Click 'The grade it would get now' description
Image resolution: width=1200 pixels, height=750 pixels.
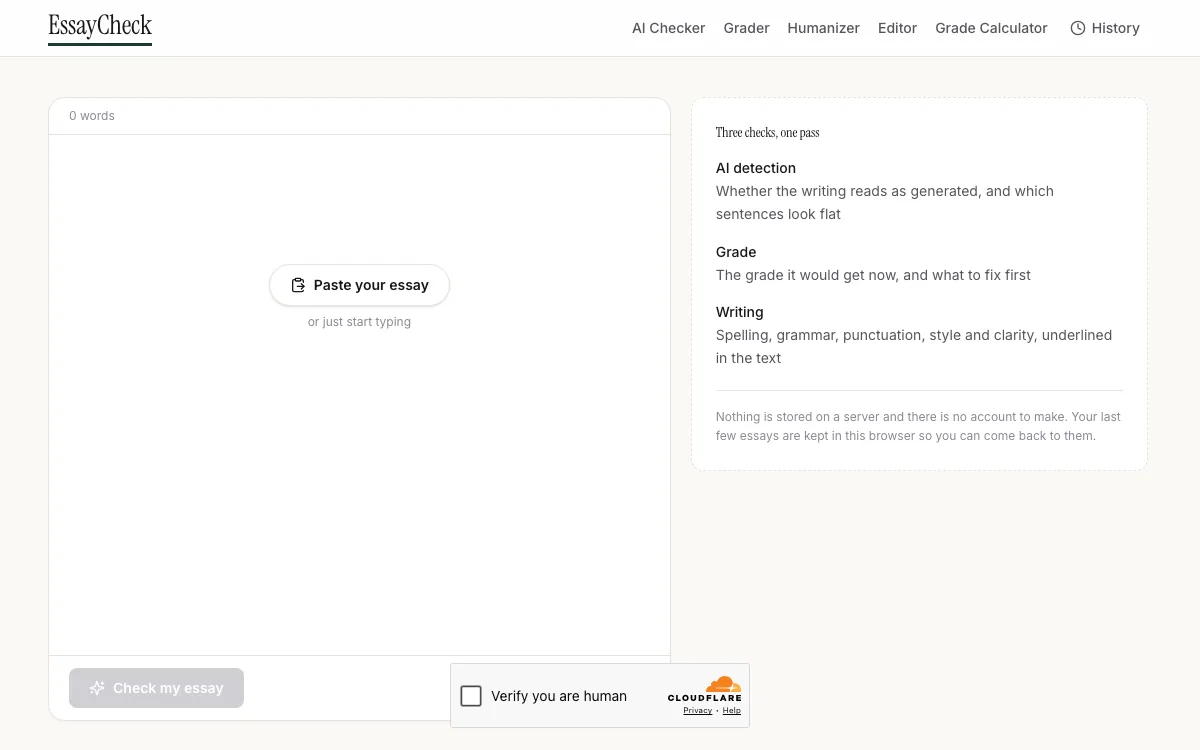tap(873, 275)
